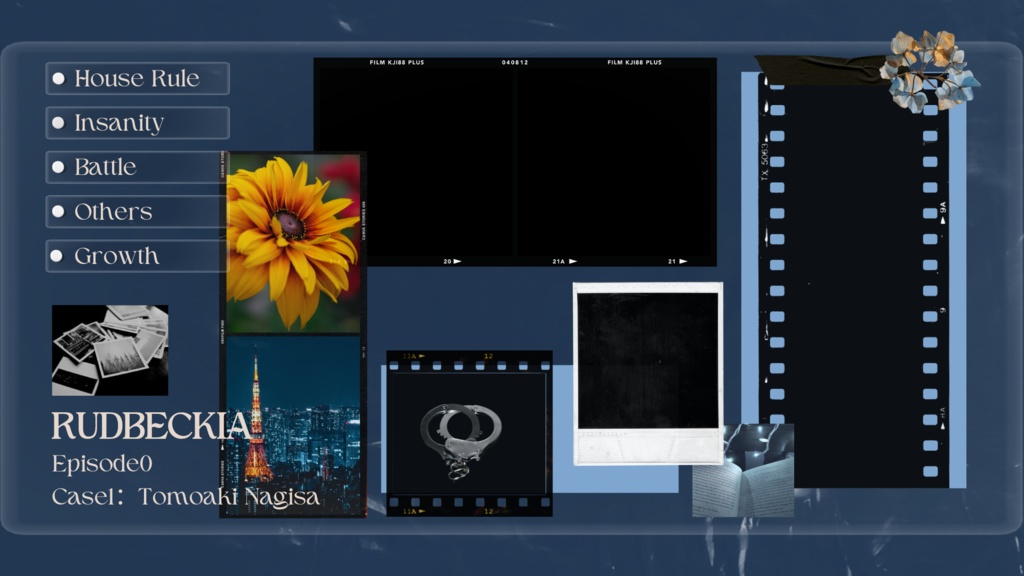Click the FILM KJI88 PLUS label on negative strip

399,61
